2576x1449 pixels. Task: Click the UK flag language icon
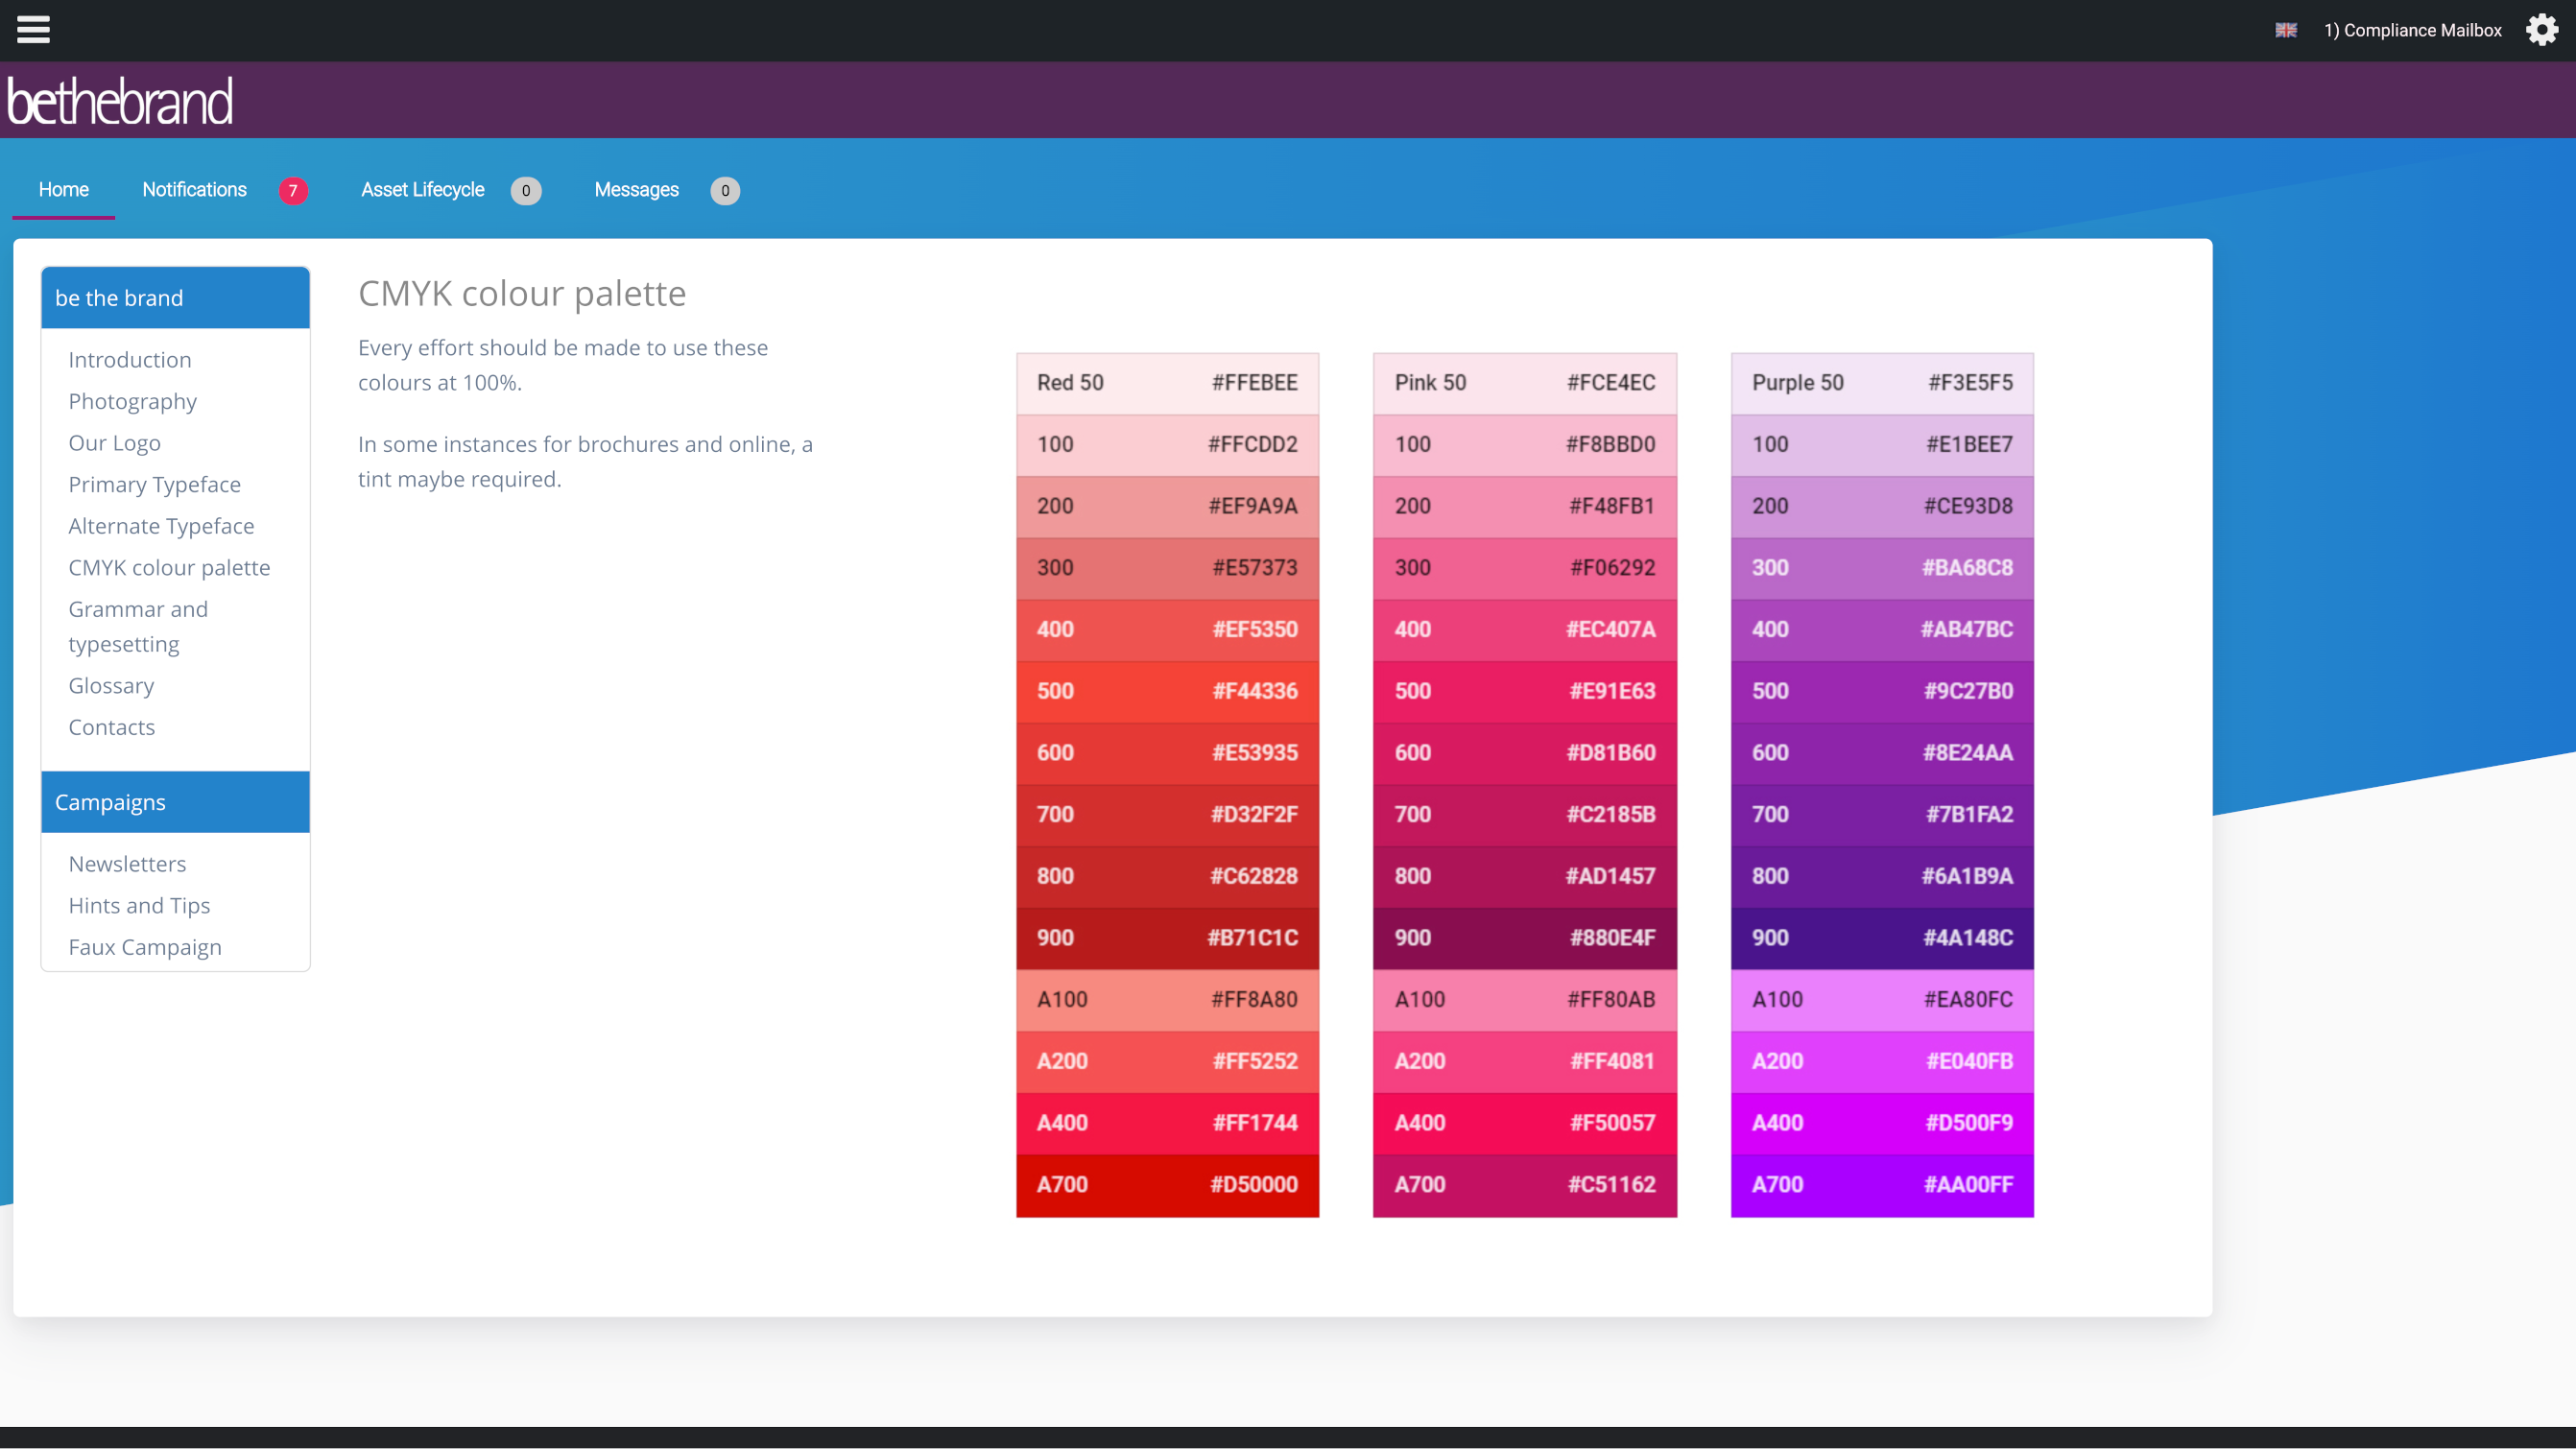pos(2286,30)
